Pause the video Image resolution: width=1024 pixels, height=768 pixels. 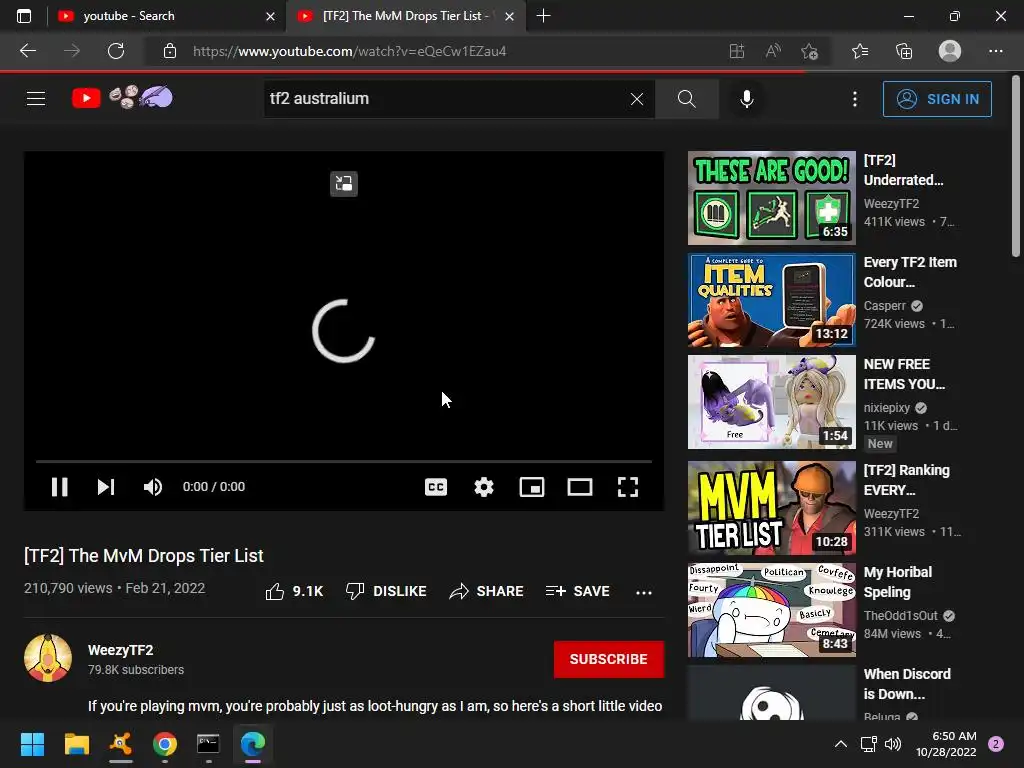click(59, 487)
